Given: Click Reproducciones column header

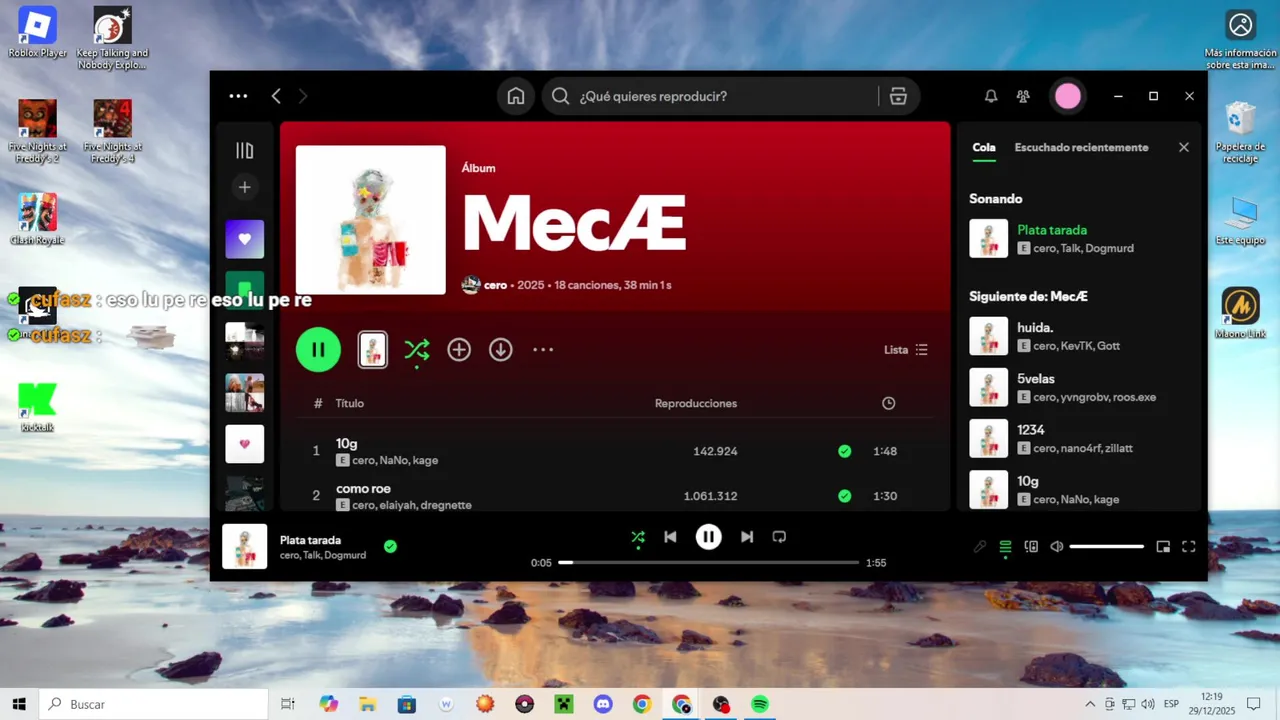Looking at the screenshot, I should (696, 403).
